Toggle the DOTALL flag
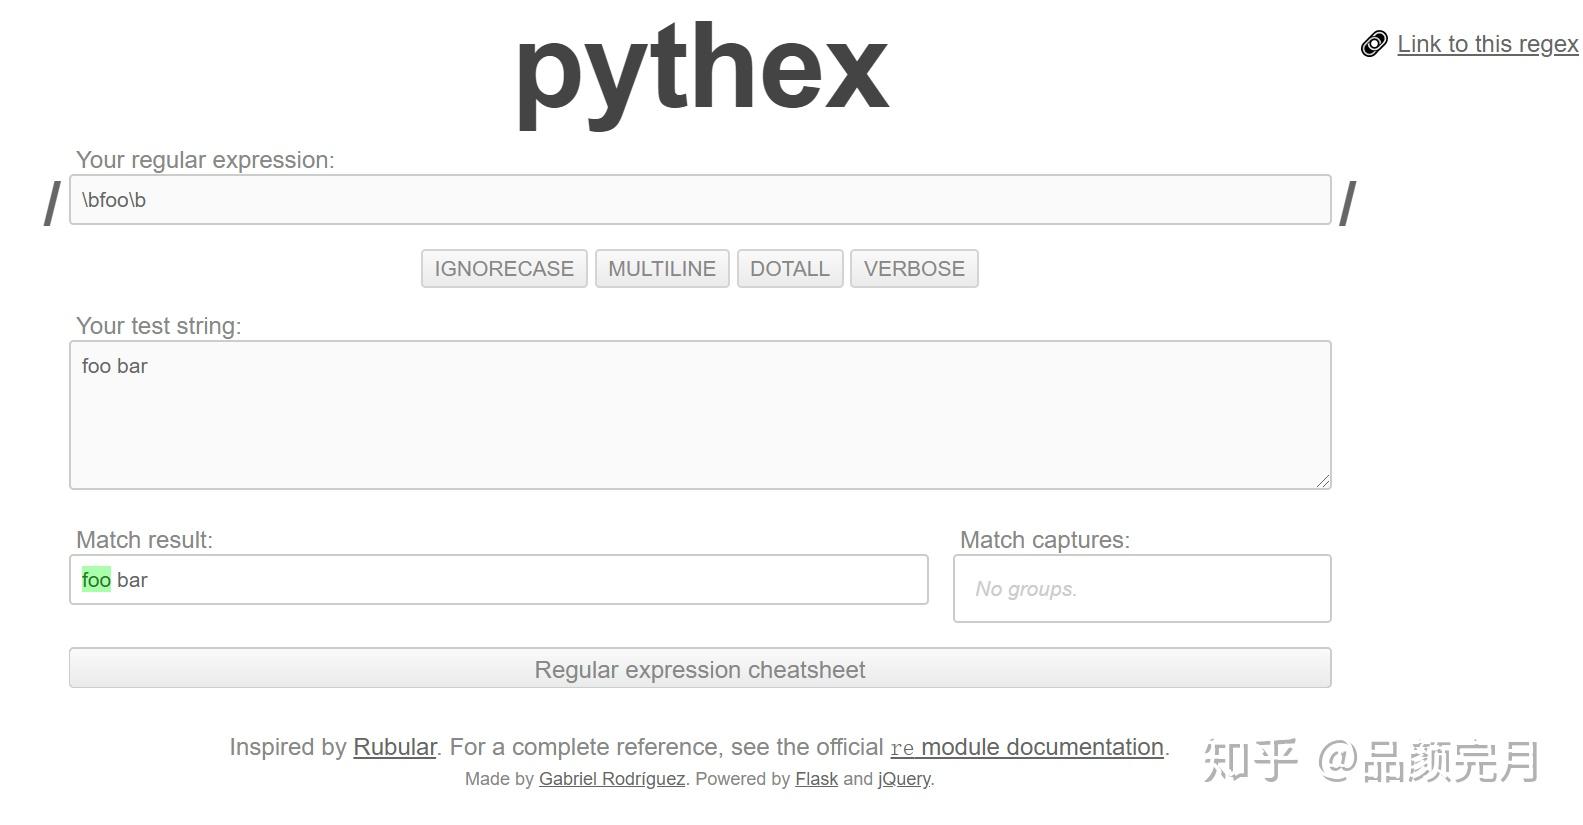 coord(790,268)
